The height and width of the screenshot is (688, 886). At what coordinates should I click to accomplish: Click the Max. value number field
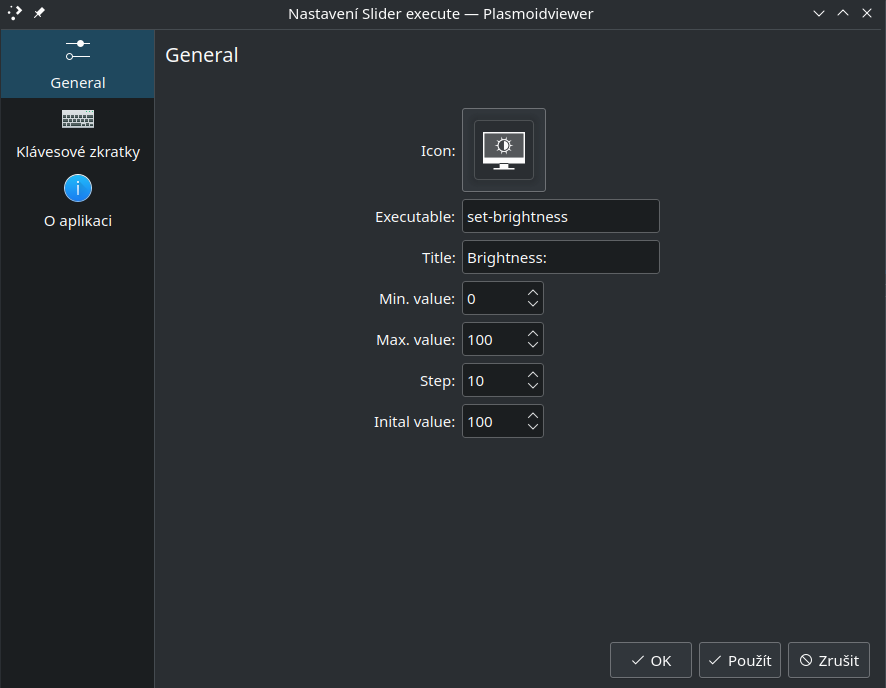pos(493,339)
